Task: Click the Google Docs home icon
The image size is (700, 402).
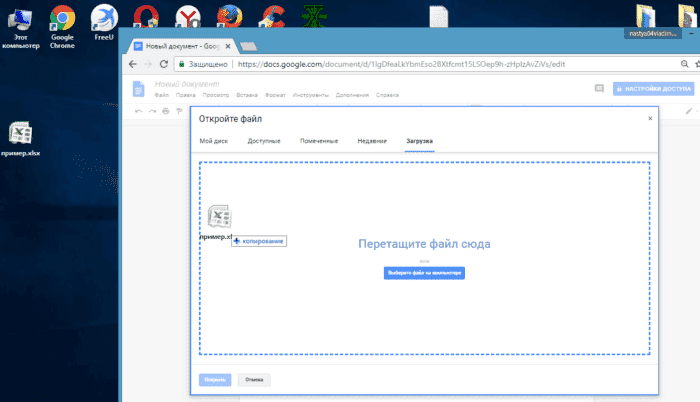Action: 140,88
